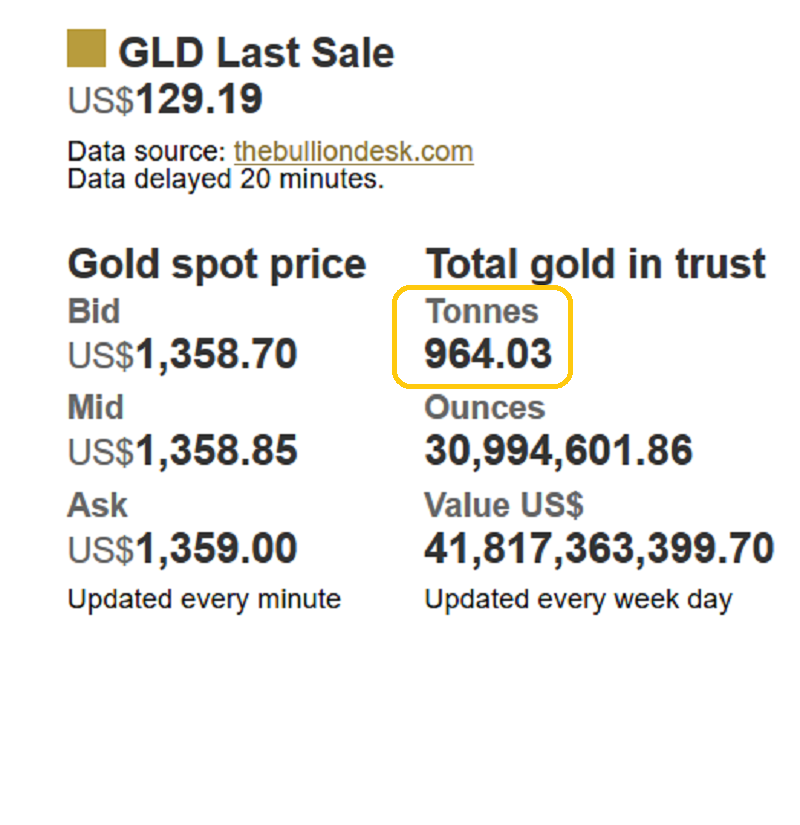Click the GLD Last Sale heading
The image size is (800, 825).
(x=256, y=52)
